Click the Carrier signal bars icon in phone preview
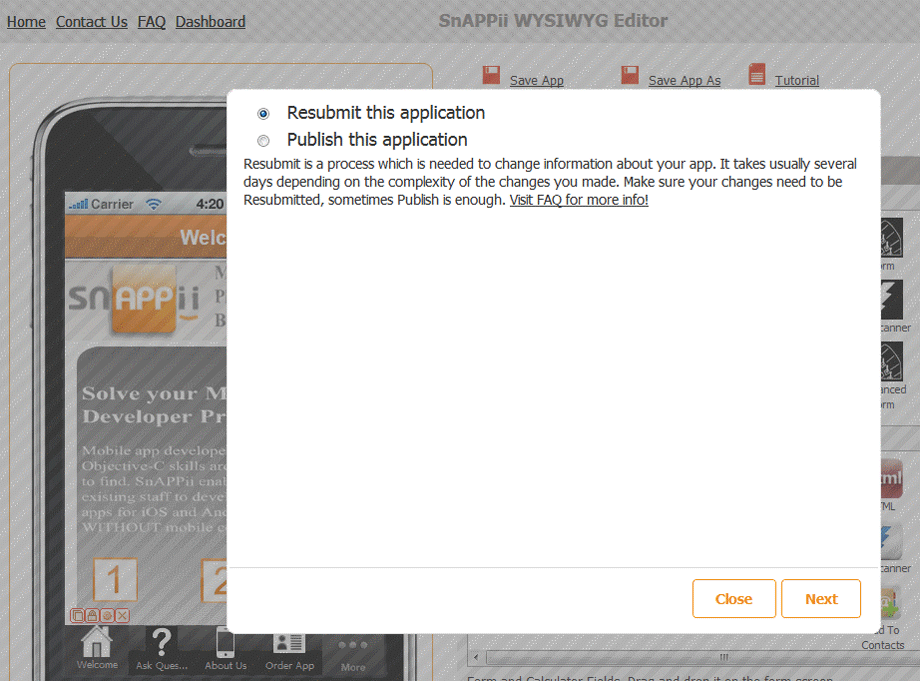The image size is (920, 681). click(79, 204)
